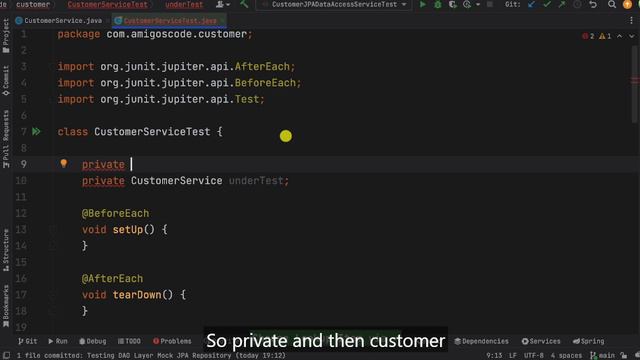Open the Run tool window

tap(58, 341)
